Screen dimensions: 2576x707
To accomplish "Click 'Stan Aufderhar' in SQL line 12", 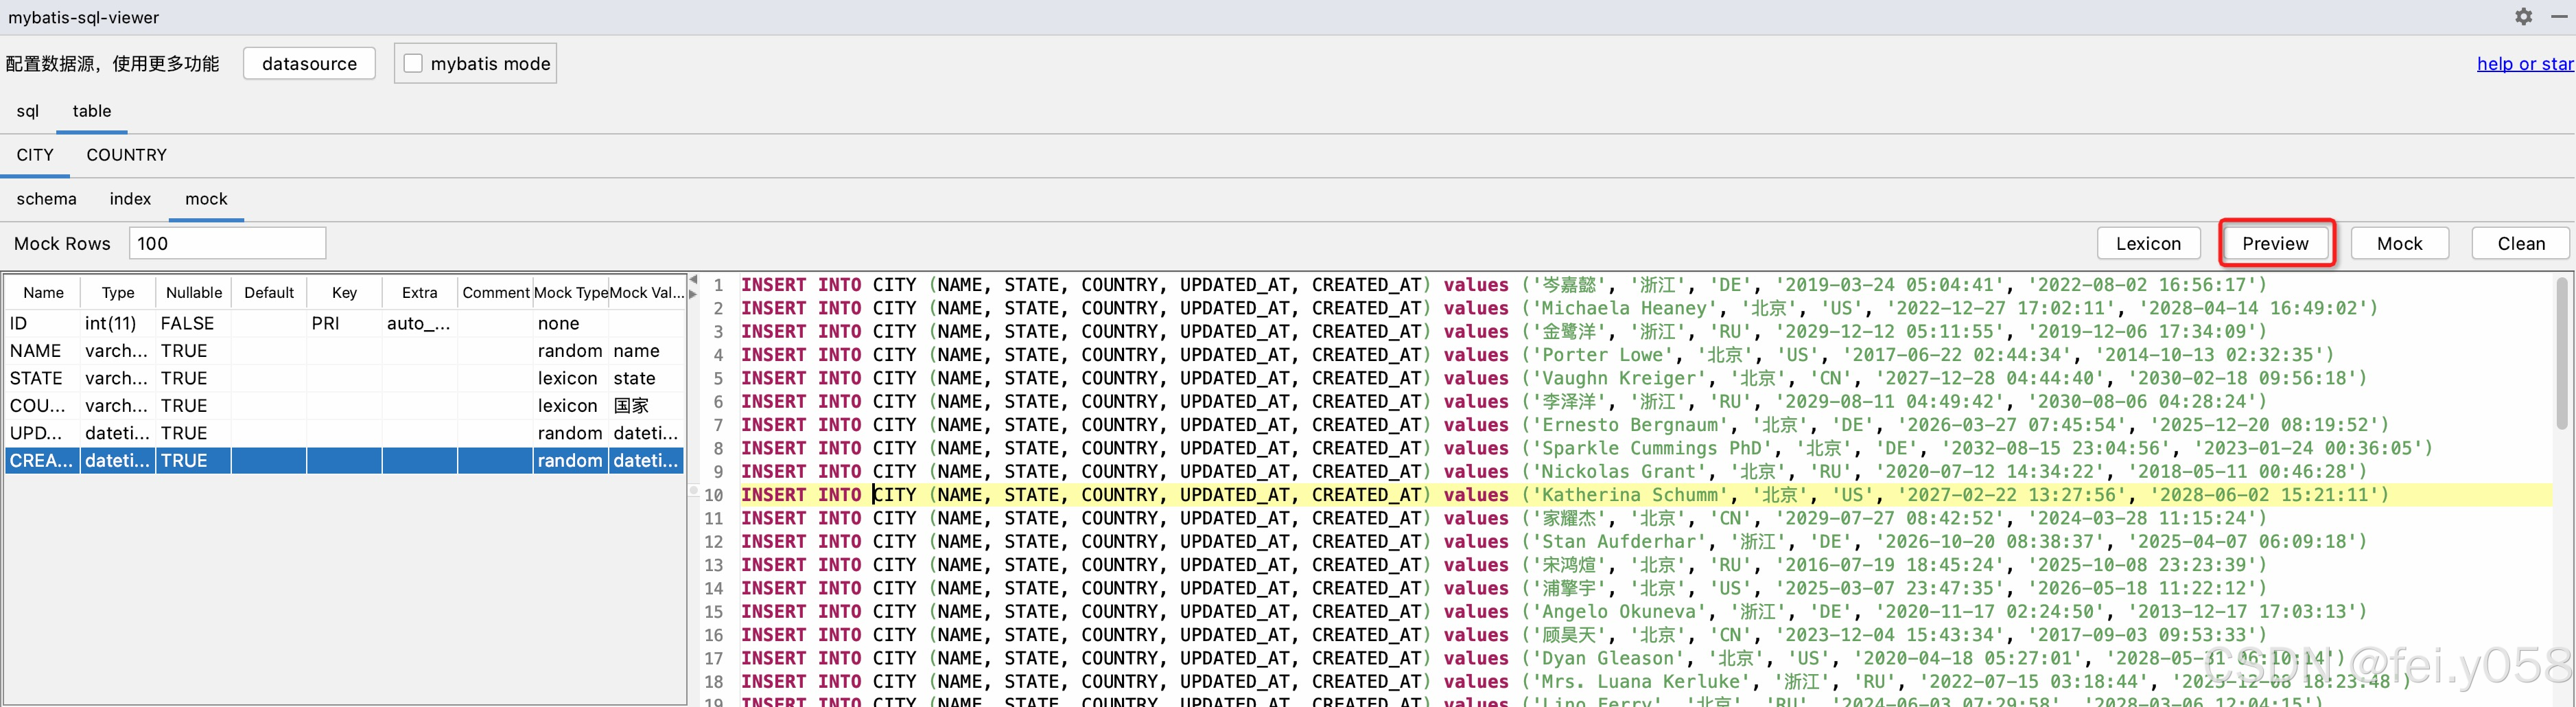I will pyautogui.click(x=1618, y=542).
